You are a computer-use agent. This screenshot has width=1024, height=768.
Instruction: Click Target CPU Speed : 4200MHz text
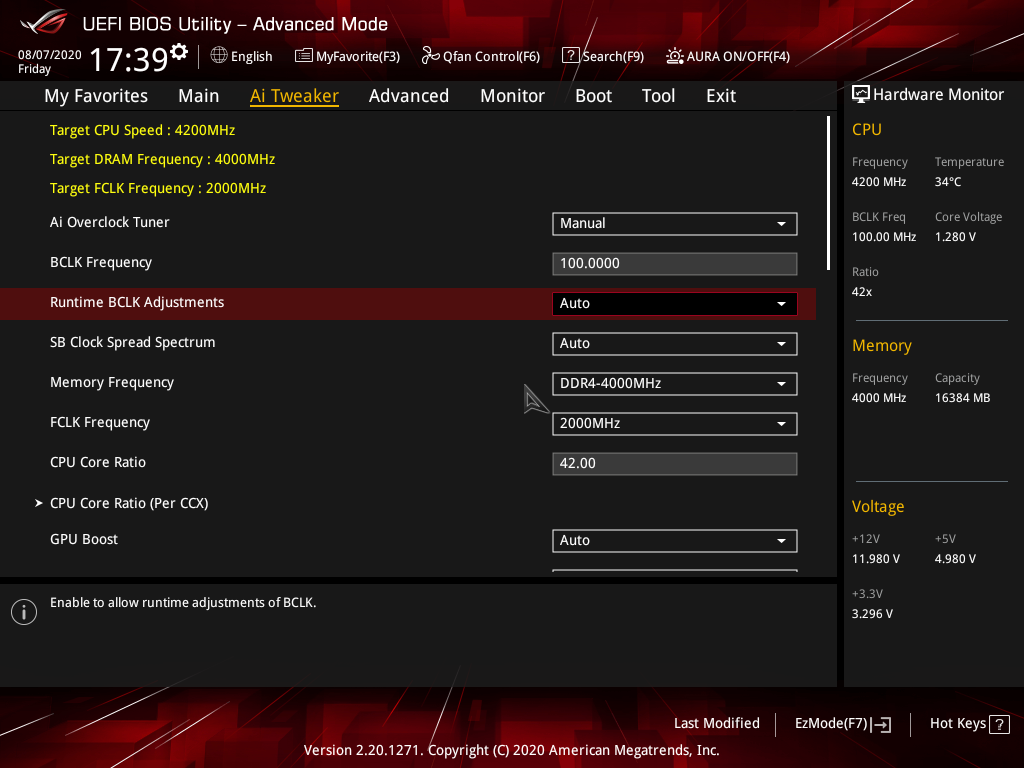(142, 130)
